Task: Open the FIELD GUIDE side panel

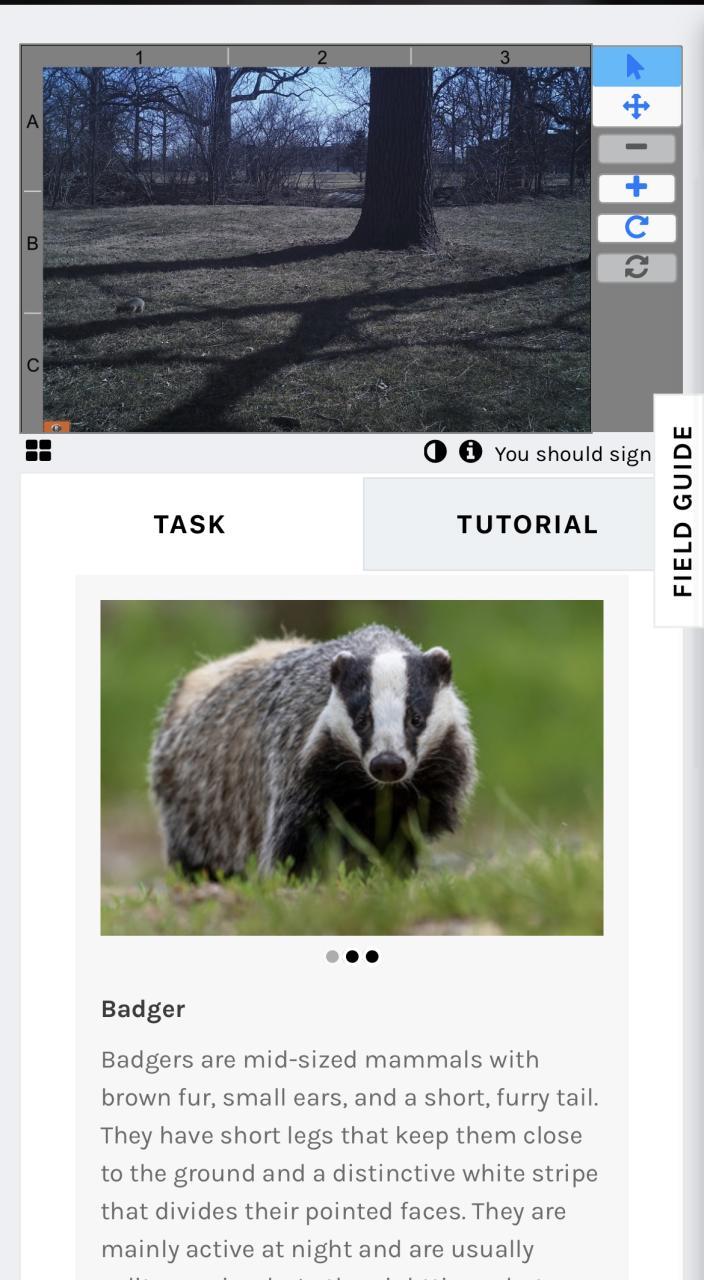Action: tap(680, 510)
